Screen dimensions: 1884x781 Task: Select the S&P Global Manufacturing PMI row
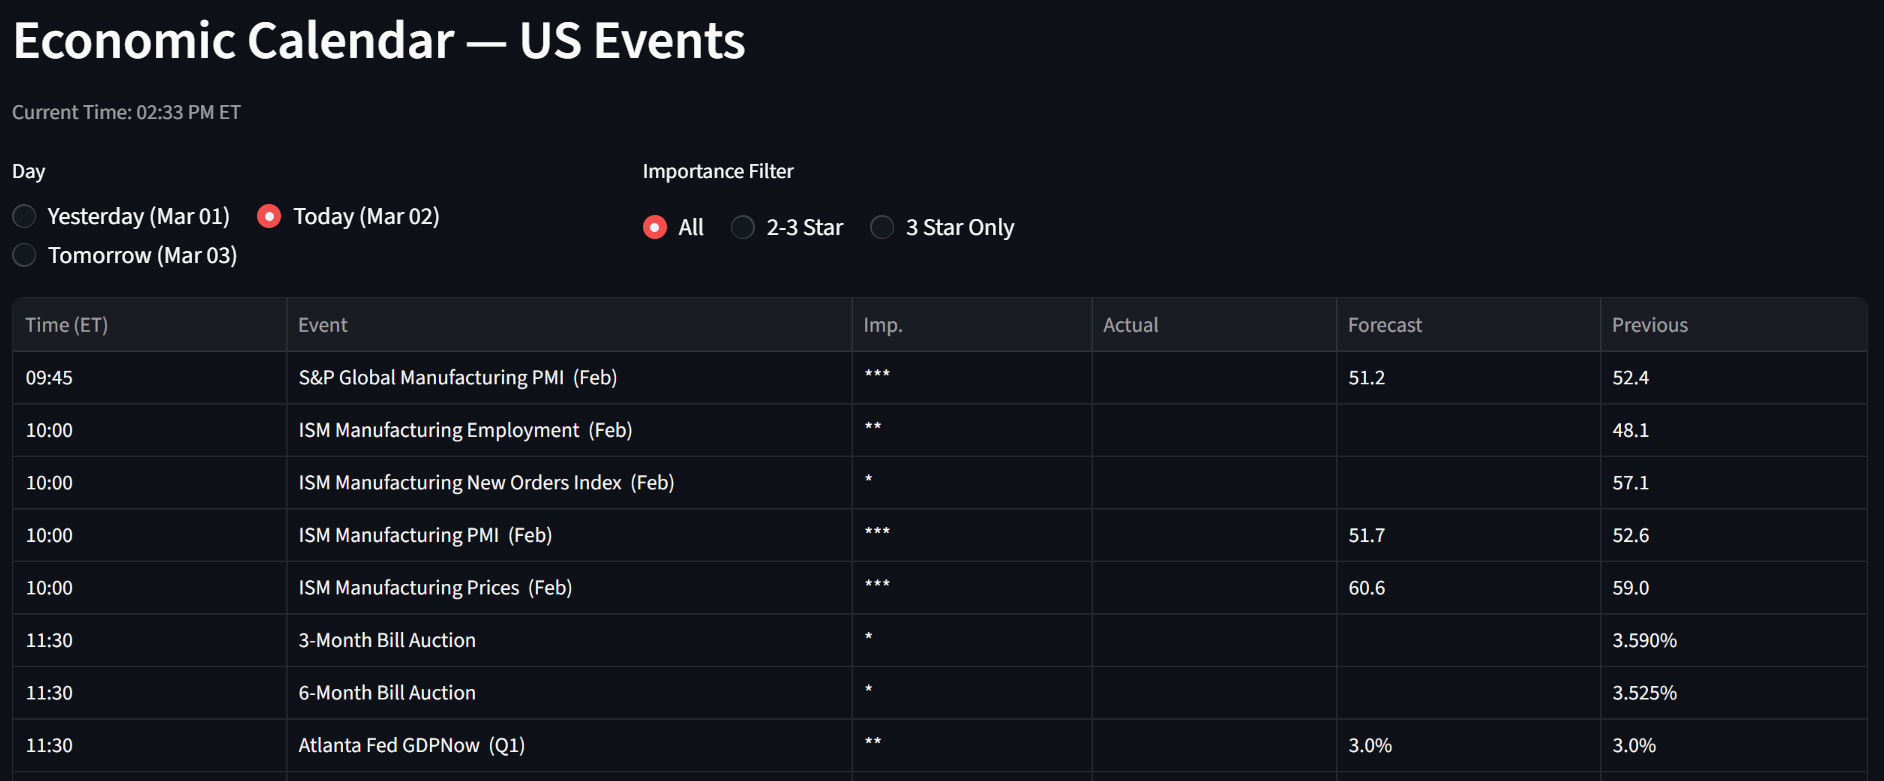[457, 377]
